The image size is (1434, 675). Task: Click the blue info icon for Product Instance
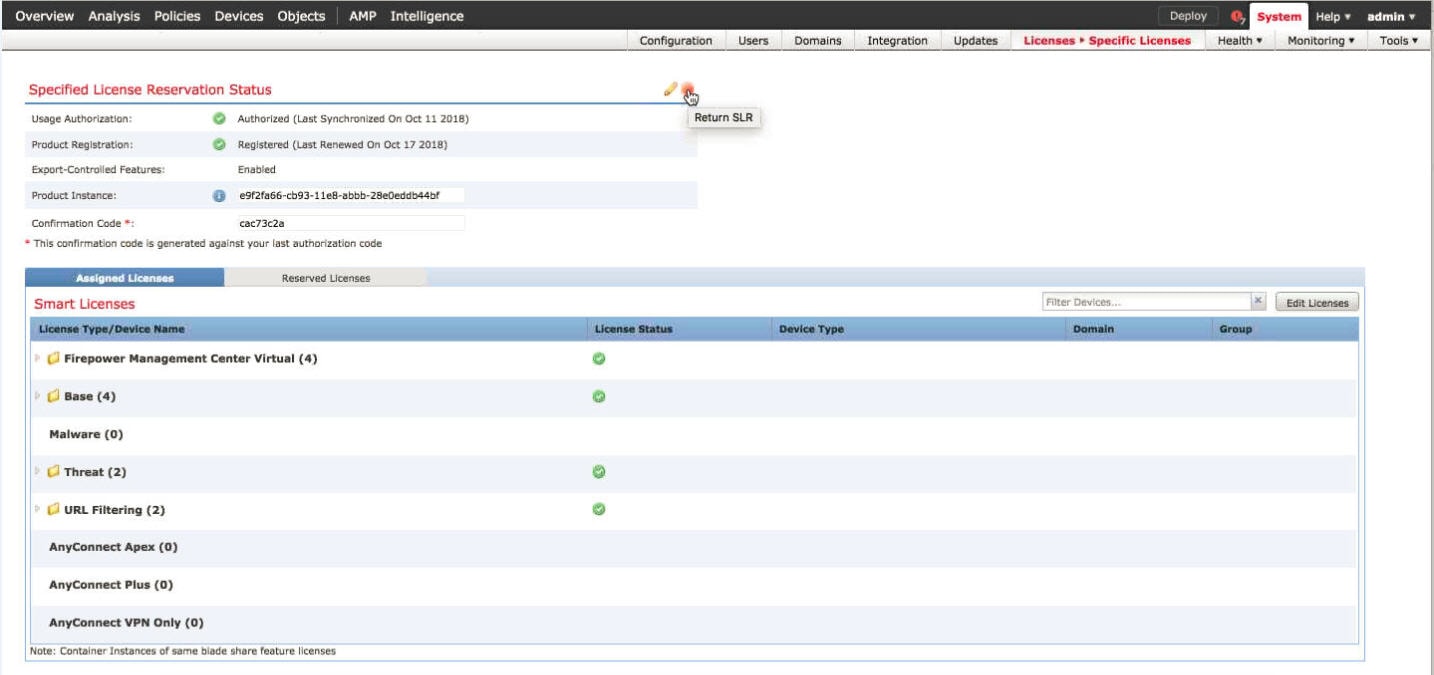click(x=218, y=195)
